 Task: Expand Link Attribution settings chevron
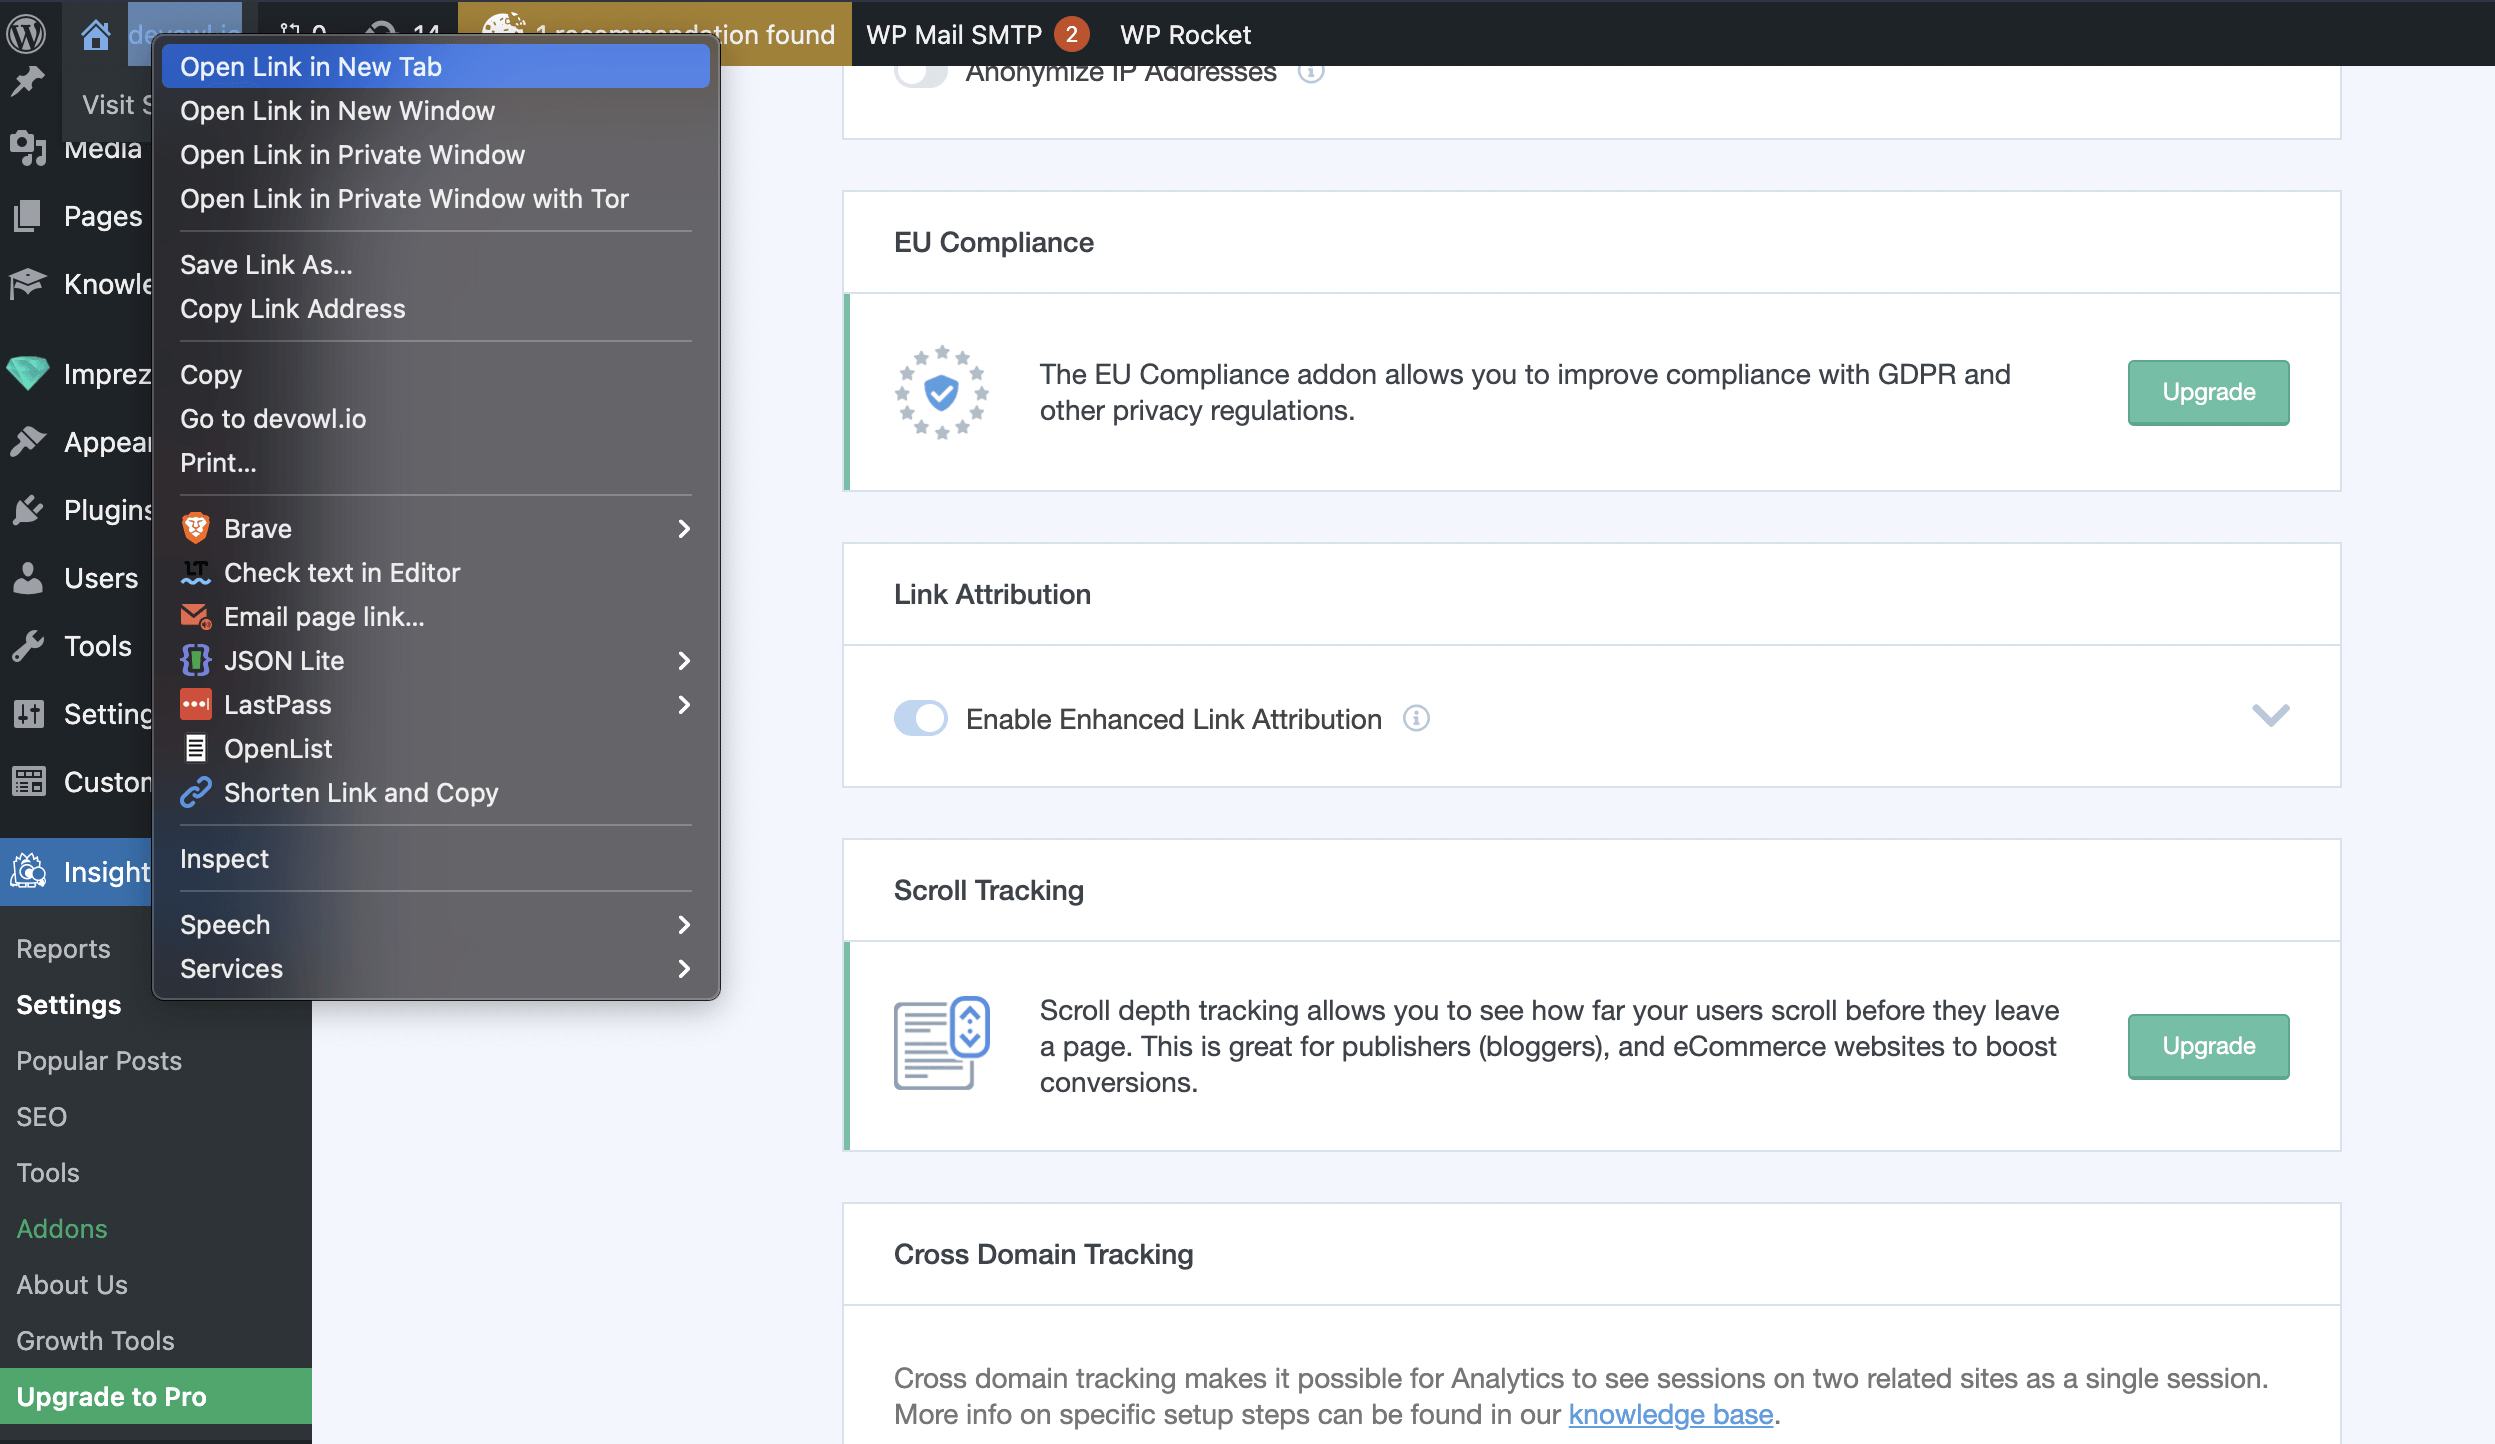2270,715
